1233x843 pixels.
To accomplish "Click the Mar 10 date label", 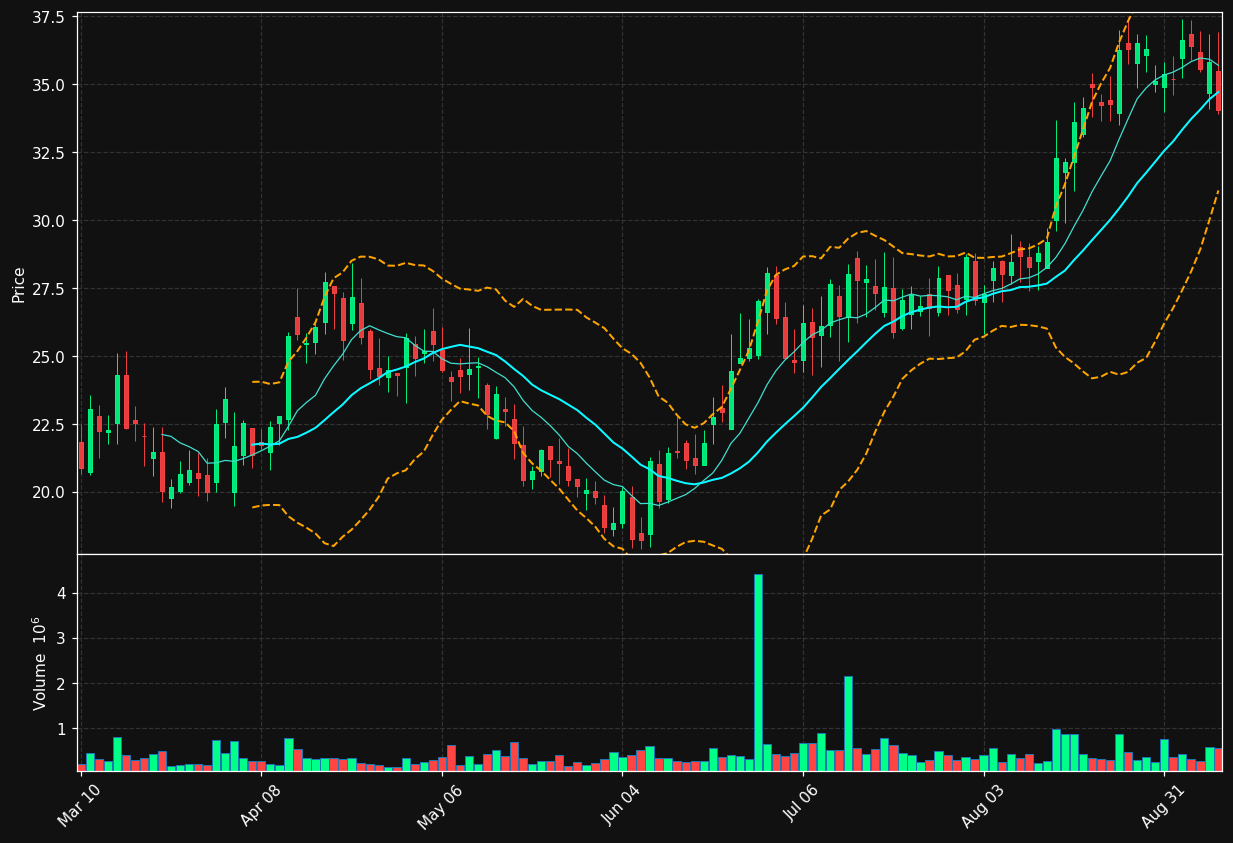I will click(x=77, y=806).
